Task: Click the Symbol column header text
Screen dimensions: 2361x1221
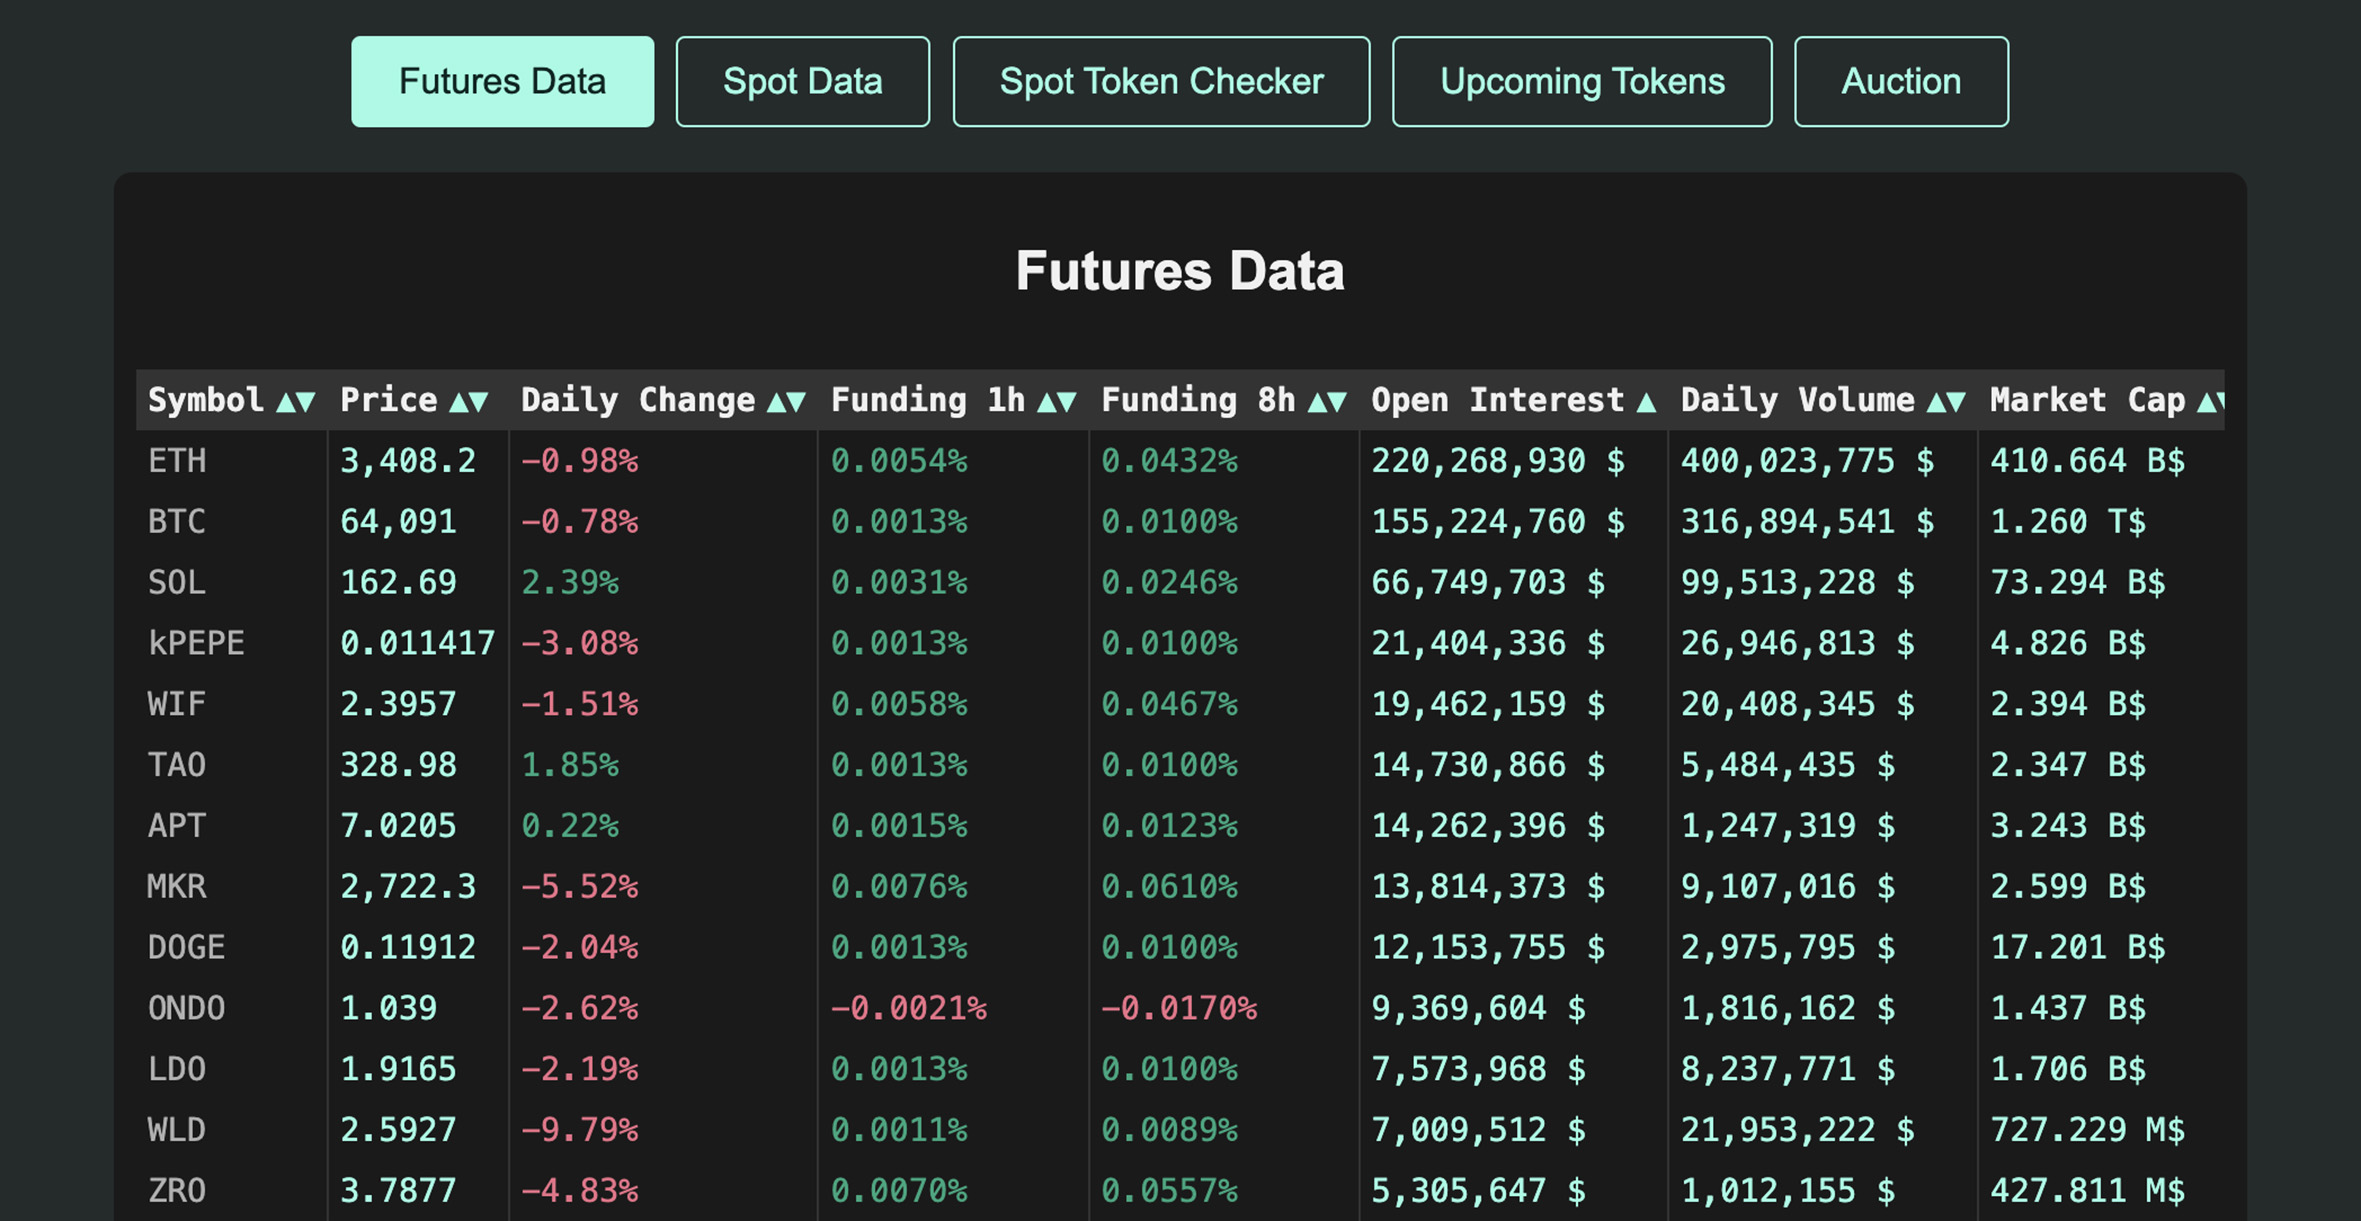Action: 206,400
